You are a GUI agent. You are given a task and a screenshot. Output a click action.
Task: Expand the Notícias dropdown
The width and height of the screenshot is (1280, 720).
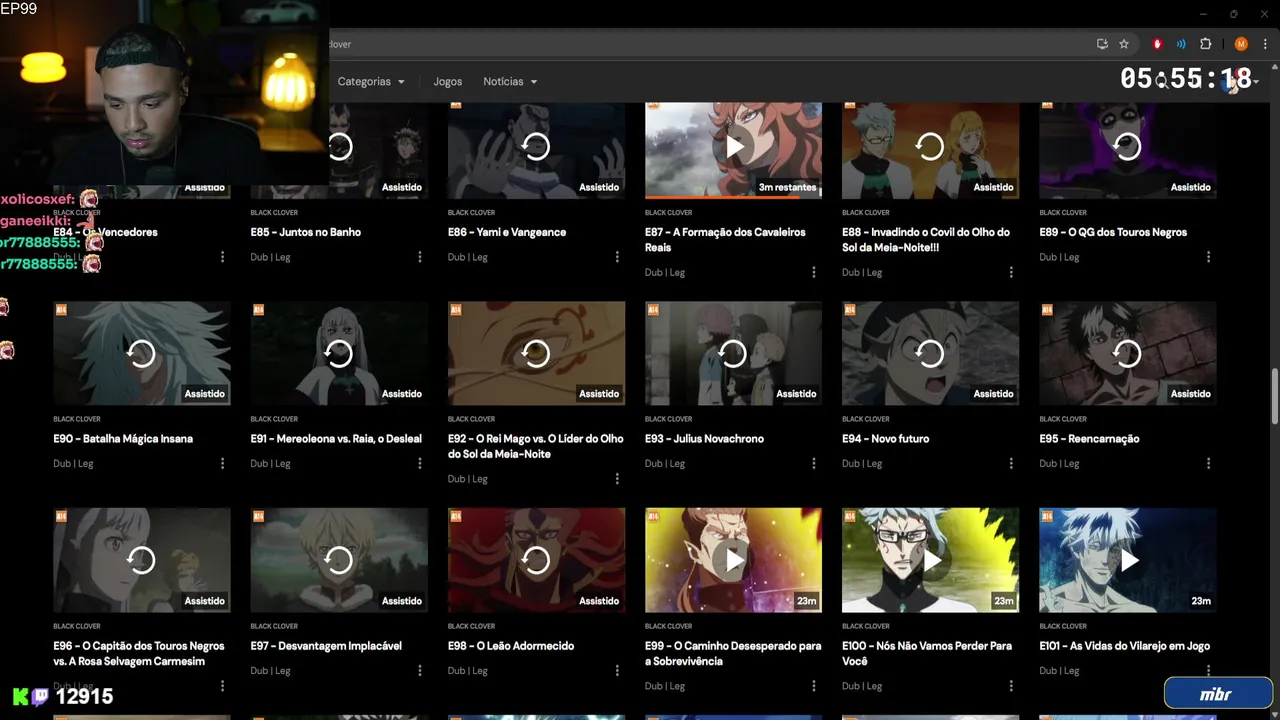tap(510, 82)
